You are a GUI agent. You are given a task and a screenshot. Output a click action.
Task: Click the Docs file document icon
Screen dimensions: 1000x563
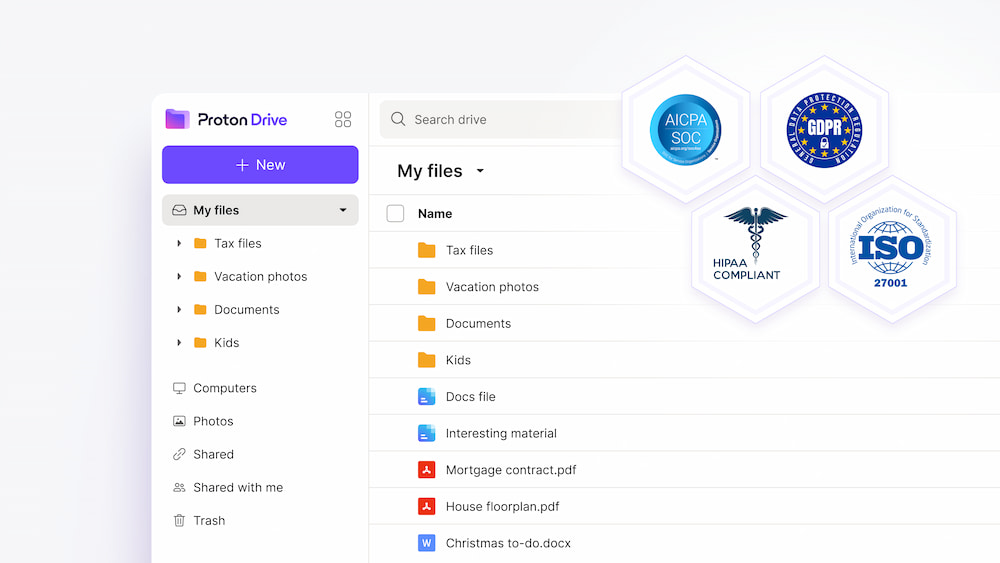click(427, 397)
